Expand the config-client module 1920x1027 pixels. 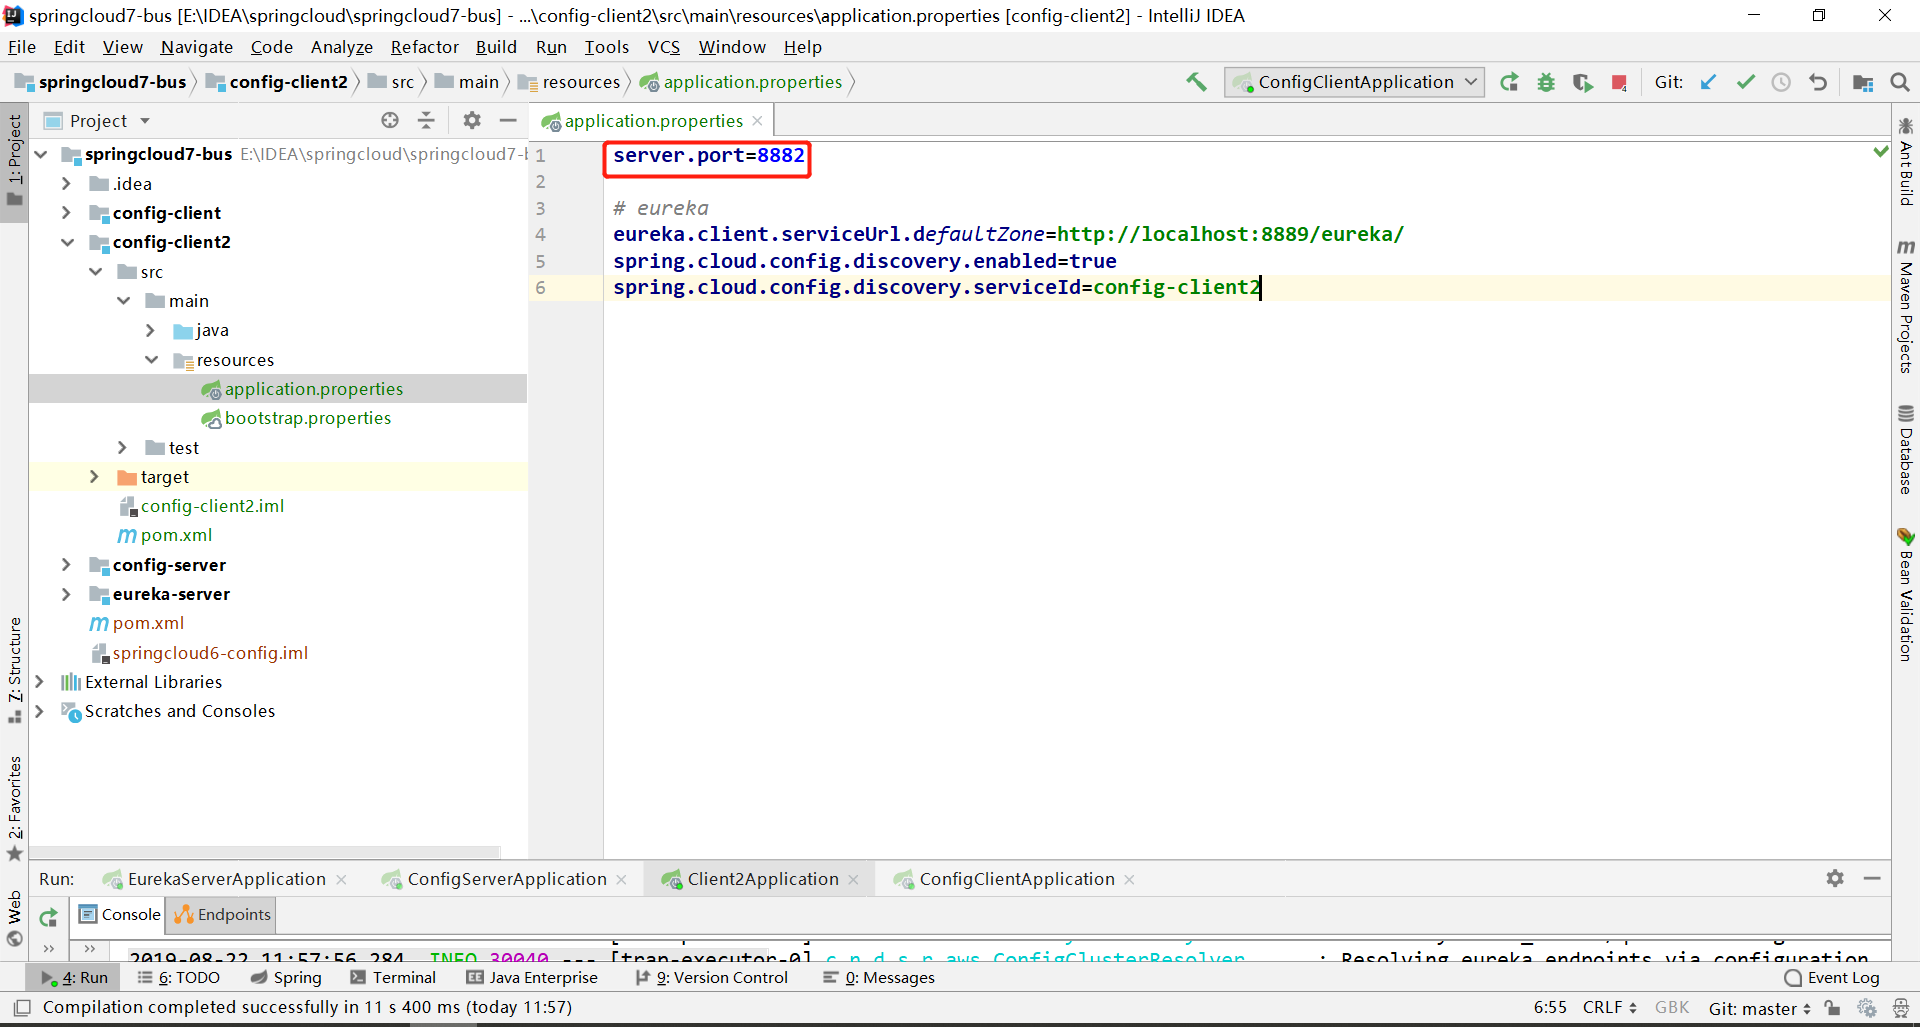[66, 213]
